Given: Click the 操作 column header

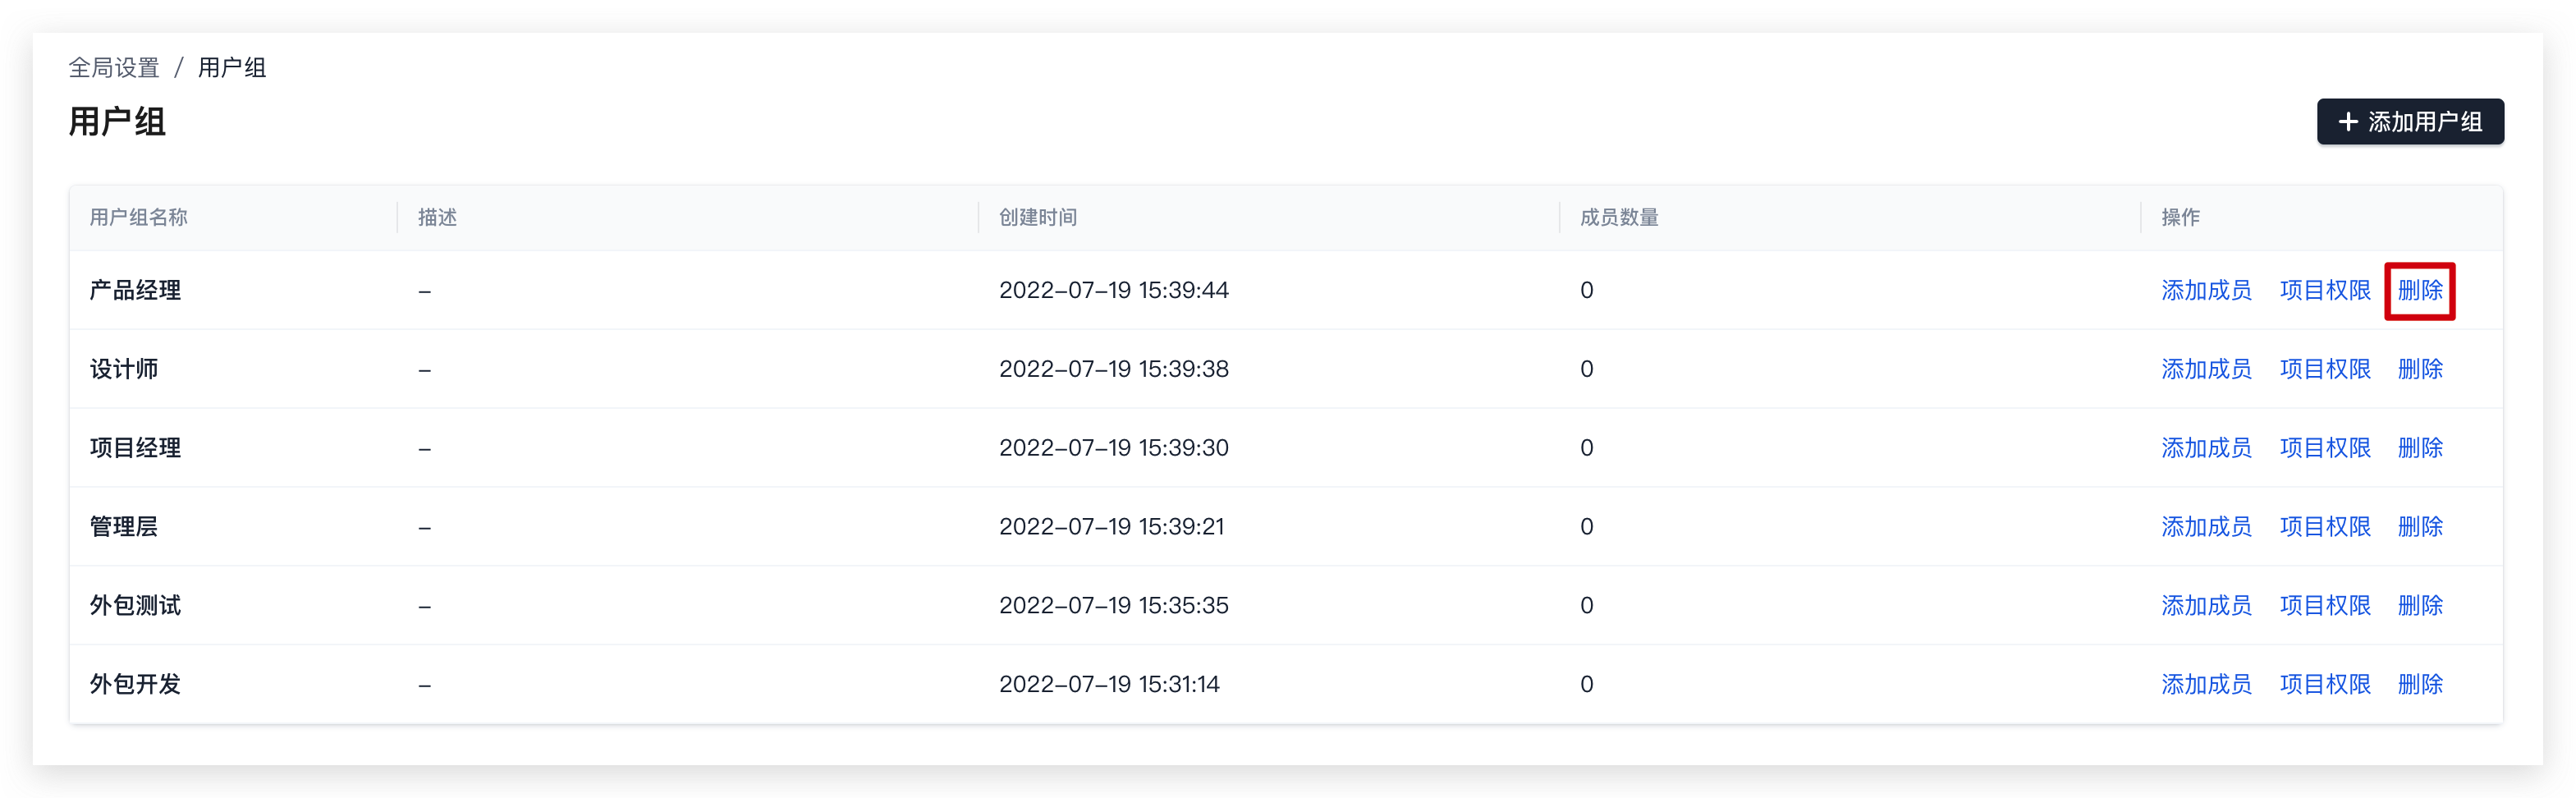Looking at the screenshot, I should click(2180, 217).
